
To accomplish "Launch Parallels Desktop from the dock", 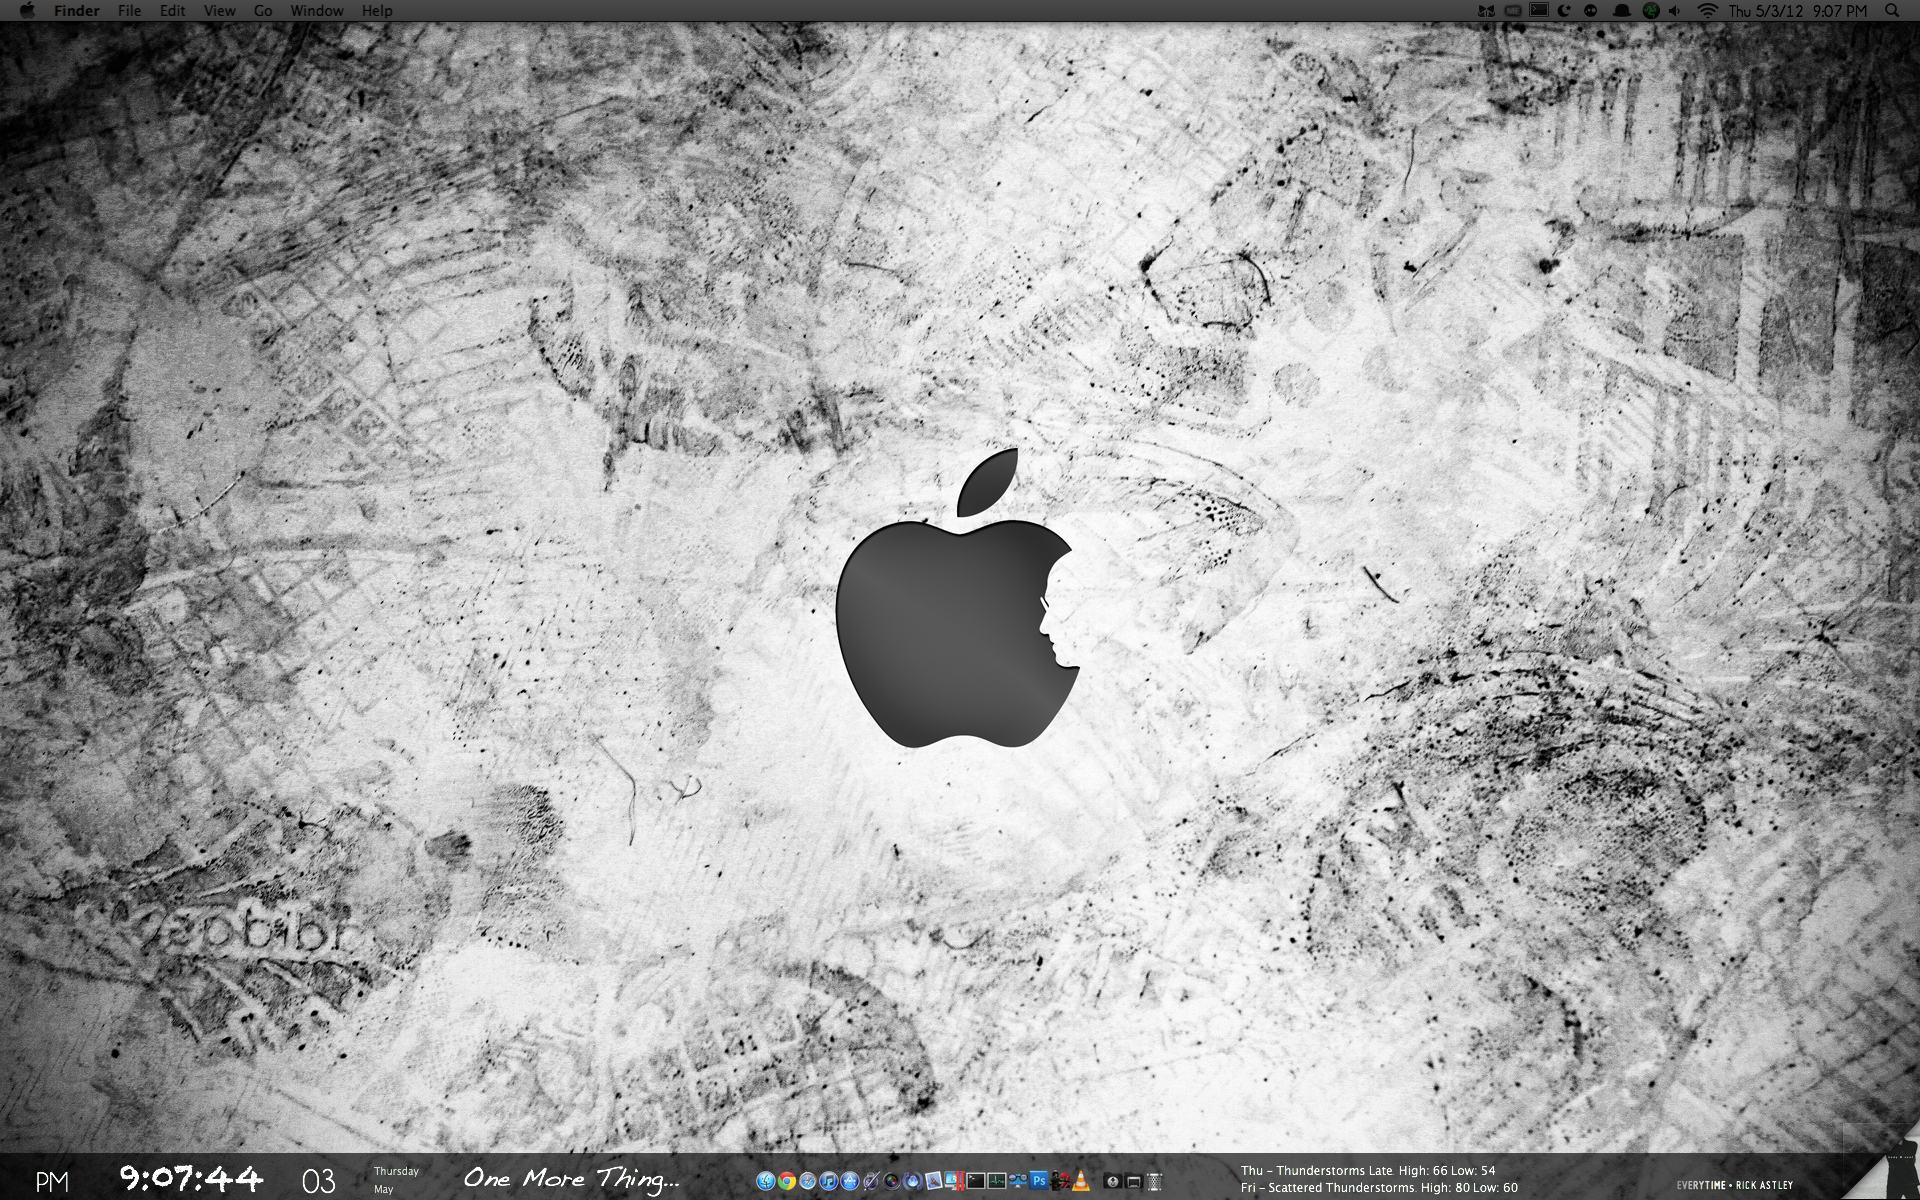I will tap(954, 1181).
